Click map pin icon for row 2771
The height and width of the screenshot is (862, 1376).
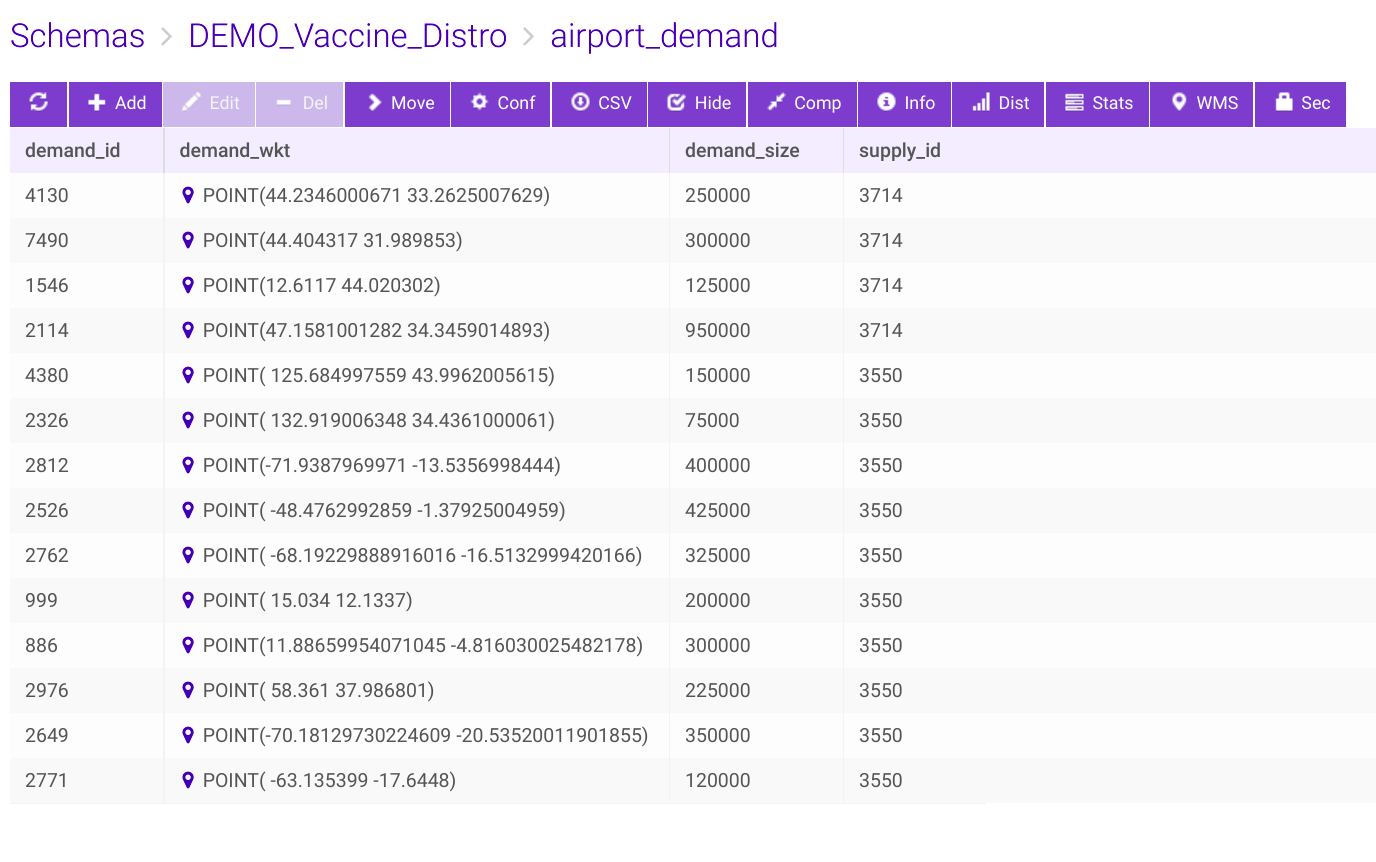pyautogui.click(x=187, y=780)
